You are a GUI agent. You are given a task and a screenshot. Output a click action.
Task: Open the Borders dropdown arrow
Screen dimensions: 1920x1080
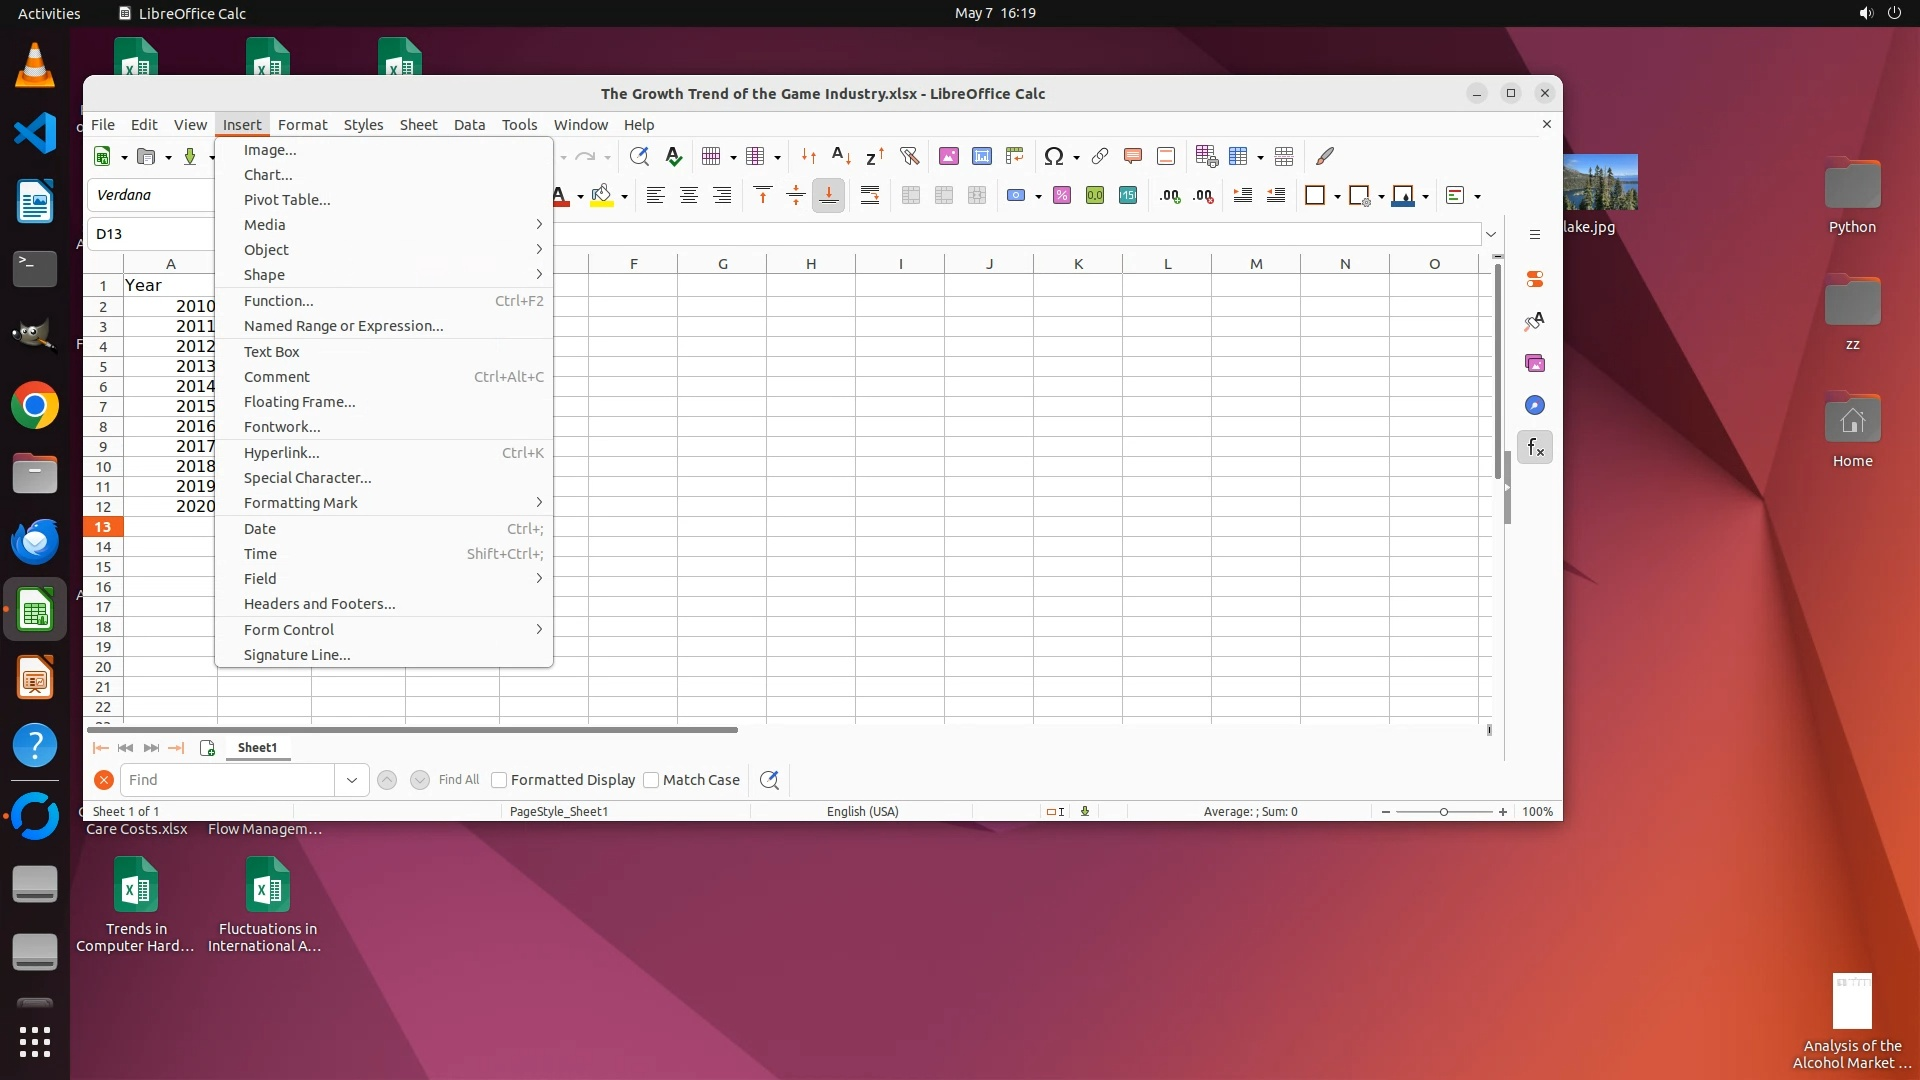click(1337, 197)
